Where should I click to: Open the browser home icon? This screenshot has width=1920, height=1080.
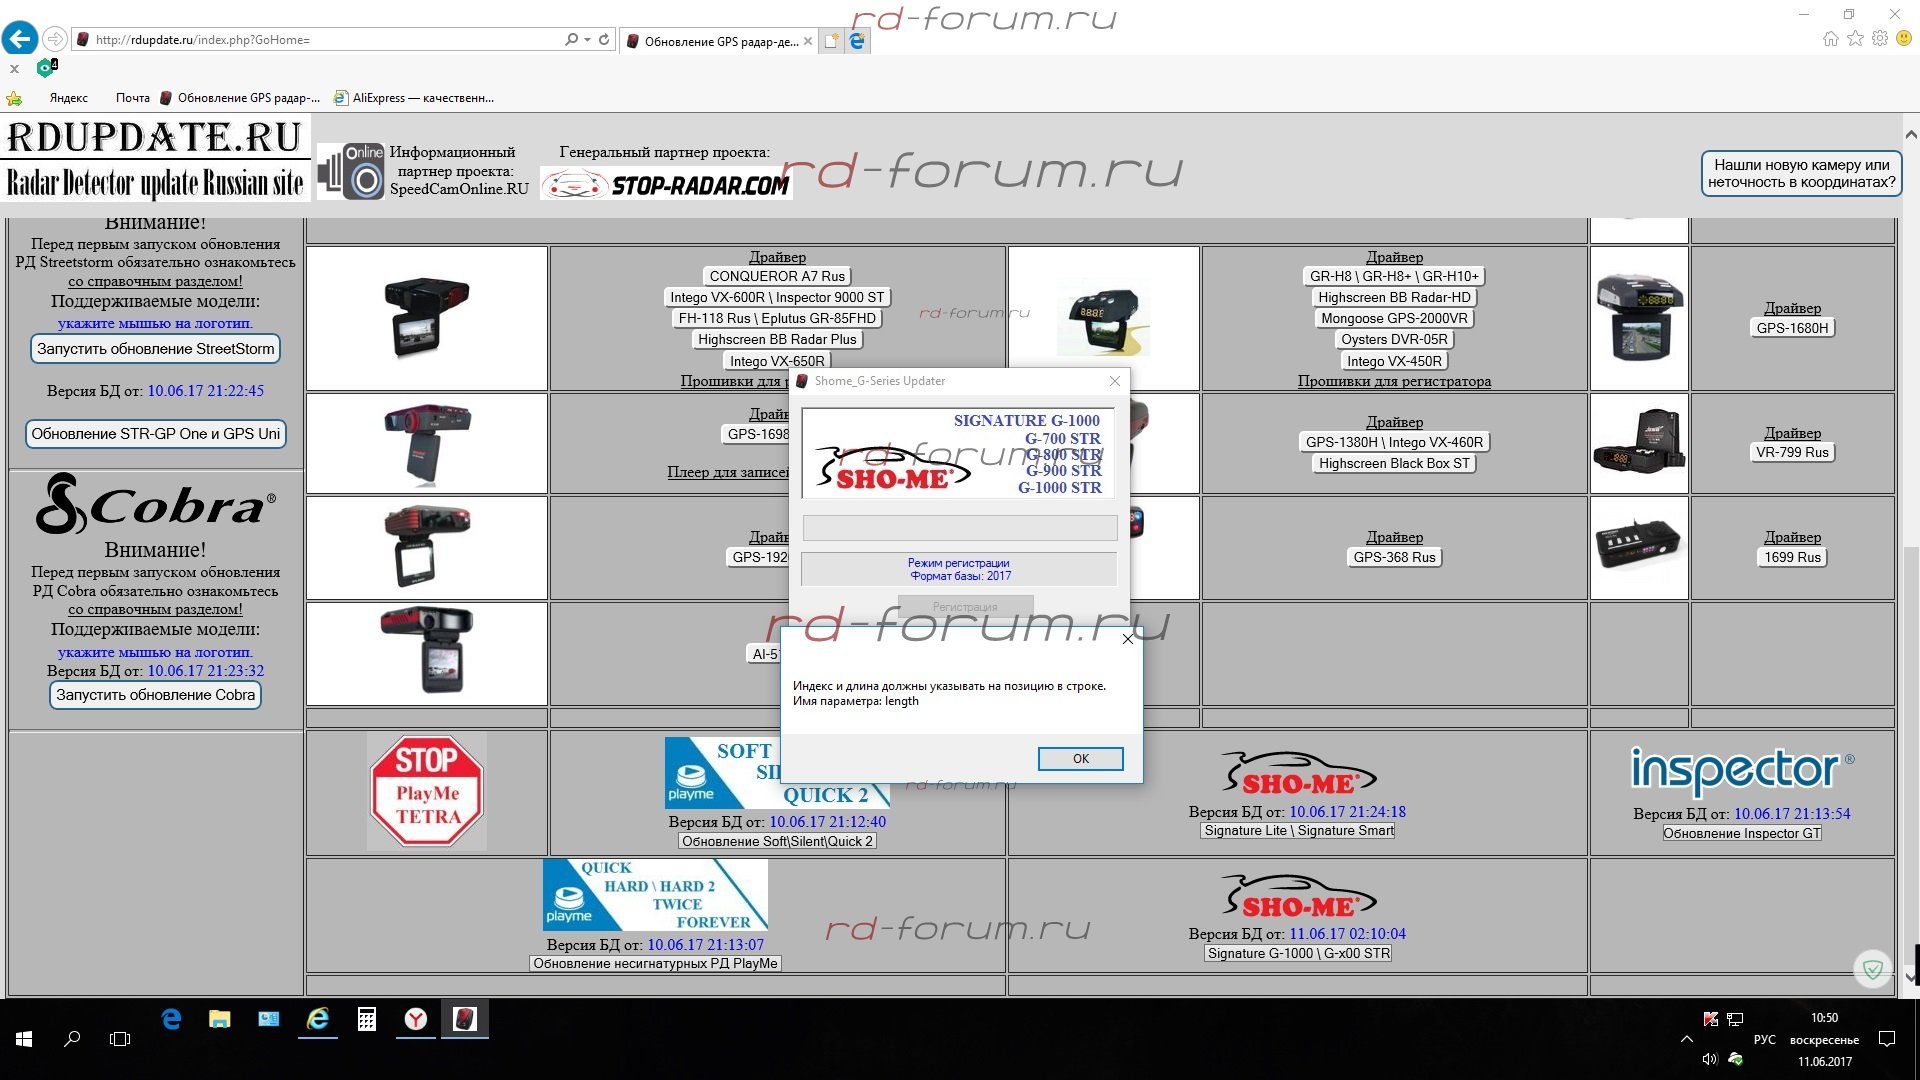coord(1830,39)
